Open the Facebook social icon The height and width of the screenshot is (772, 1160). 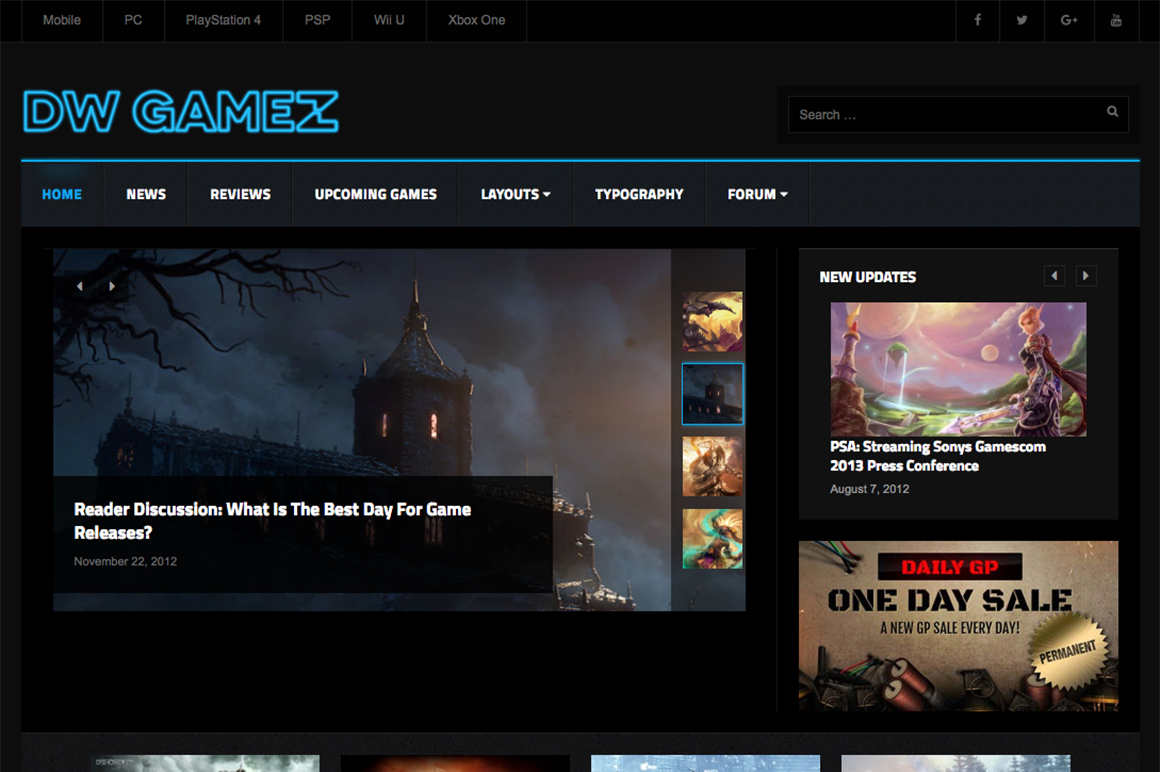click(977, 20)
